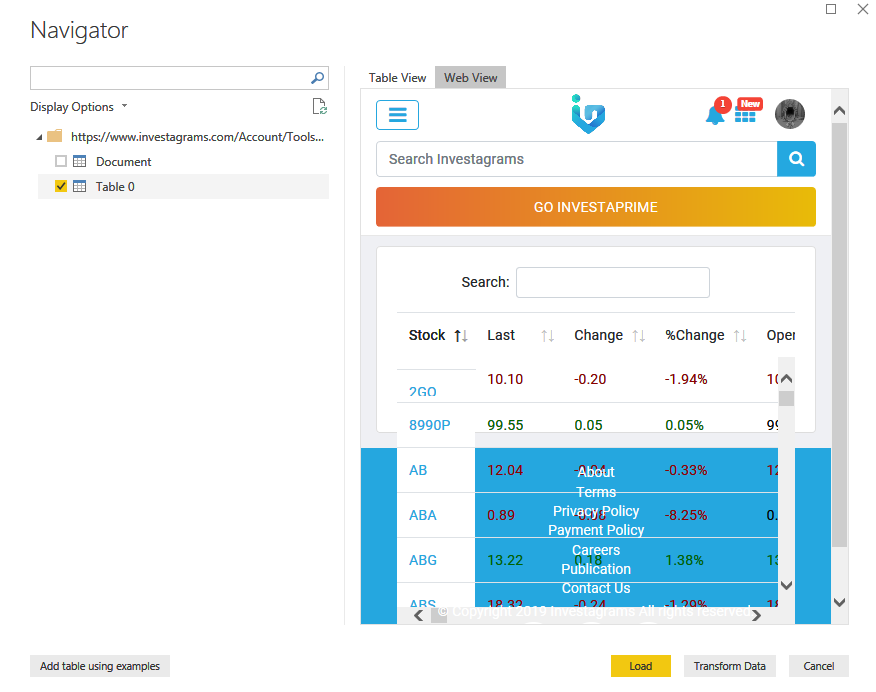The height and width of the screenshot is (692, 876).
Task: Sort by %Change column arrows
Action: click(x=740, y=336)
